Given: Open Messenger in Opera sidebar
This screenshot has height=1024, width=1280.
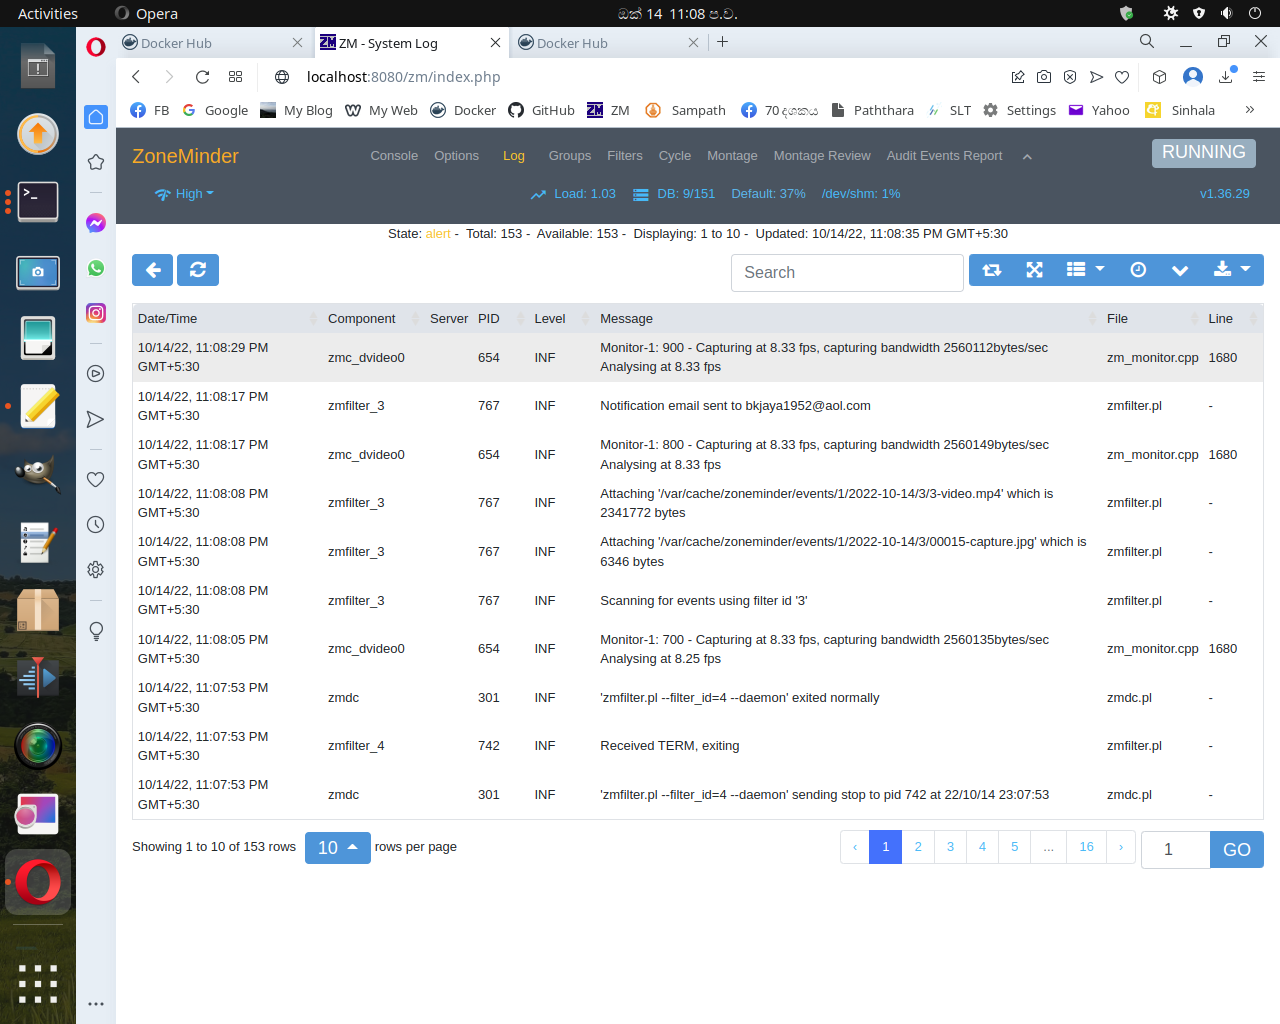Looking at the screenshot, I should (x=96, y=223).
